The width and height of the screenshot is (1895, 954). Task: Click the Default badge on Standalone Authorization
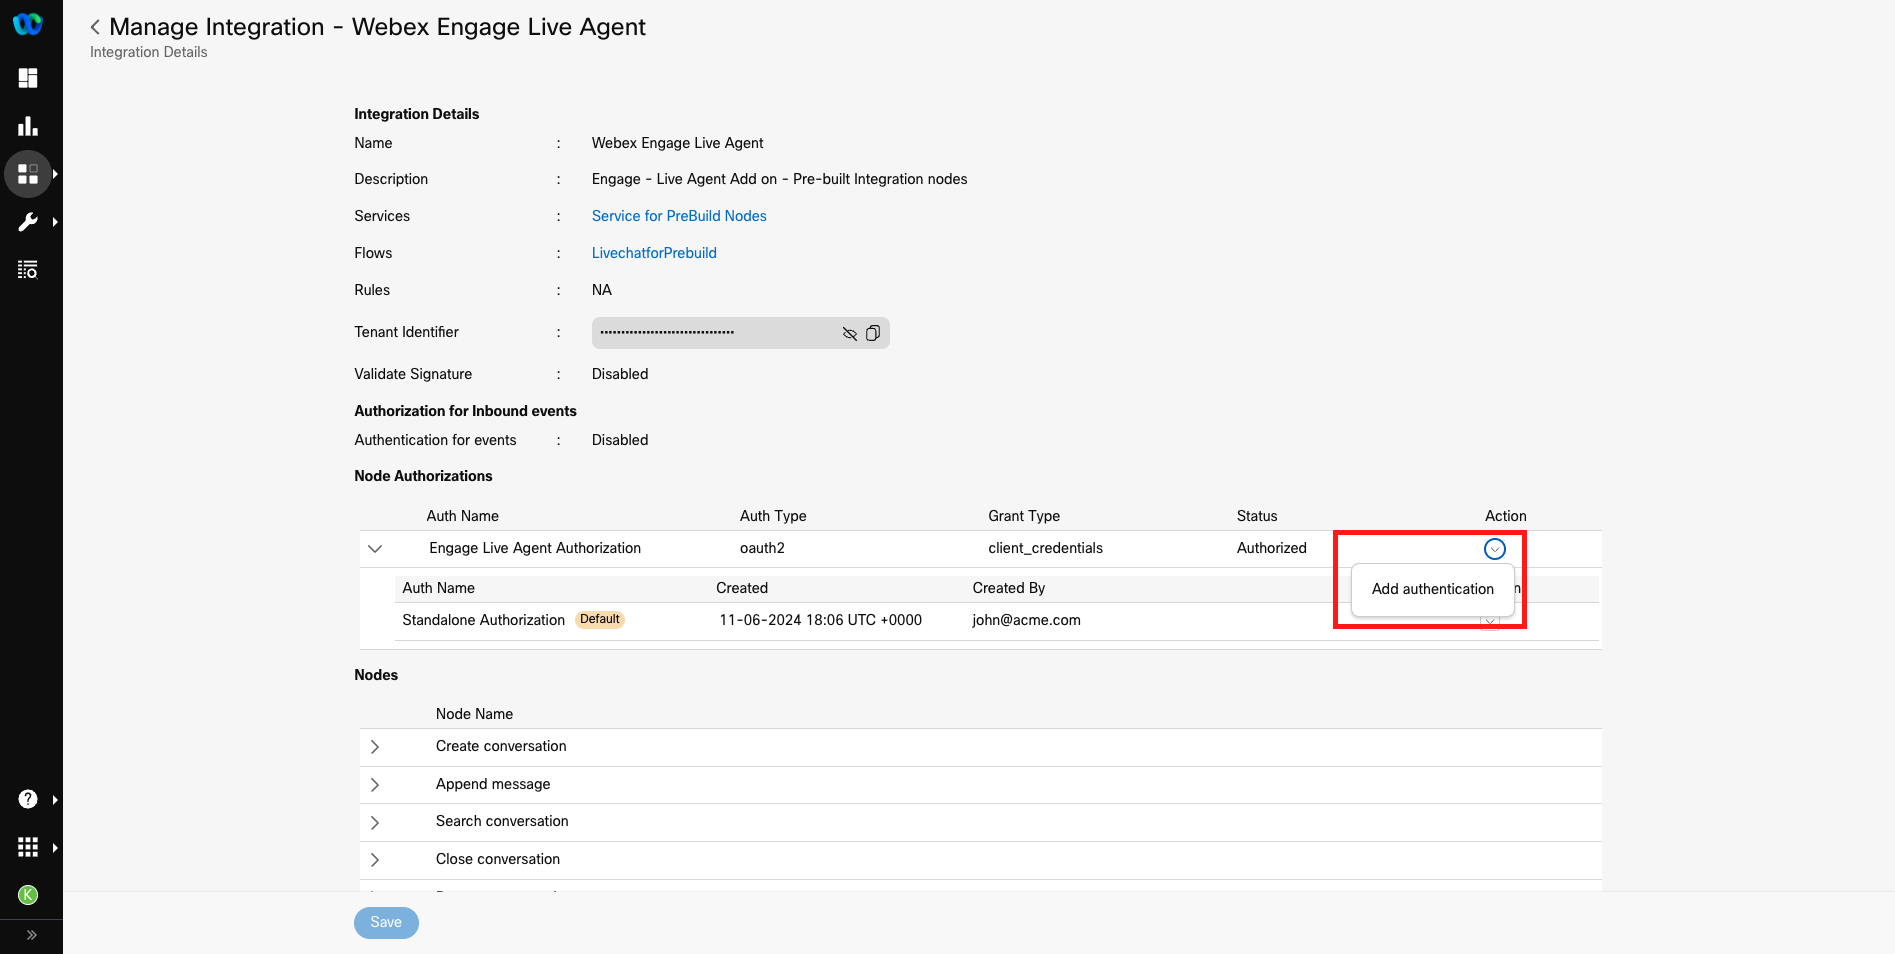[600, 619]
